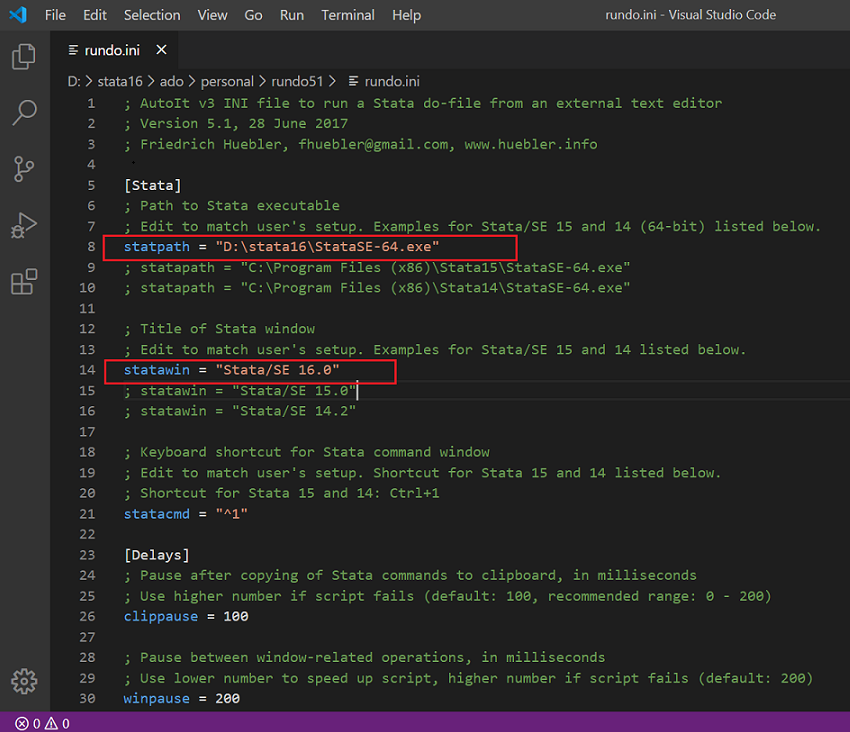This screenshot has height=732, width=850.
Task: Open the Search view in activity bar
Action: click(x=24, y=113)
